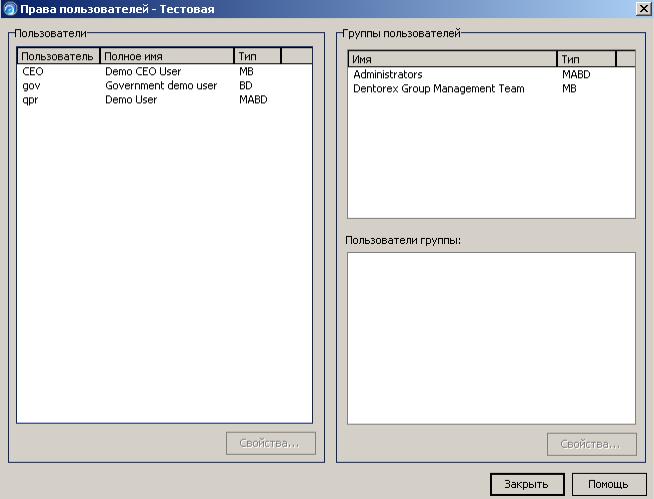Select the CEO user row
This screenshot has height=499, width=654.
coord(164,71)
